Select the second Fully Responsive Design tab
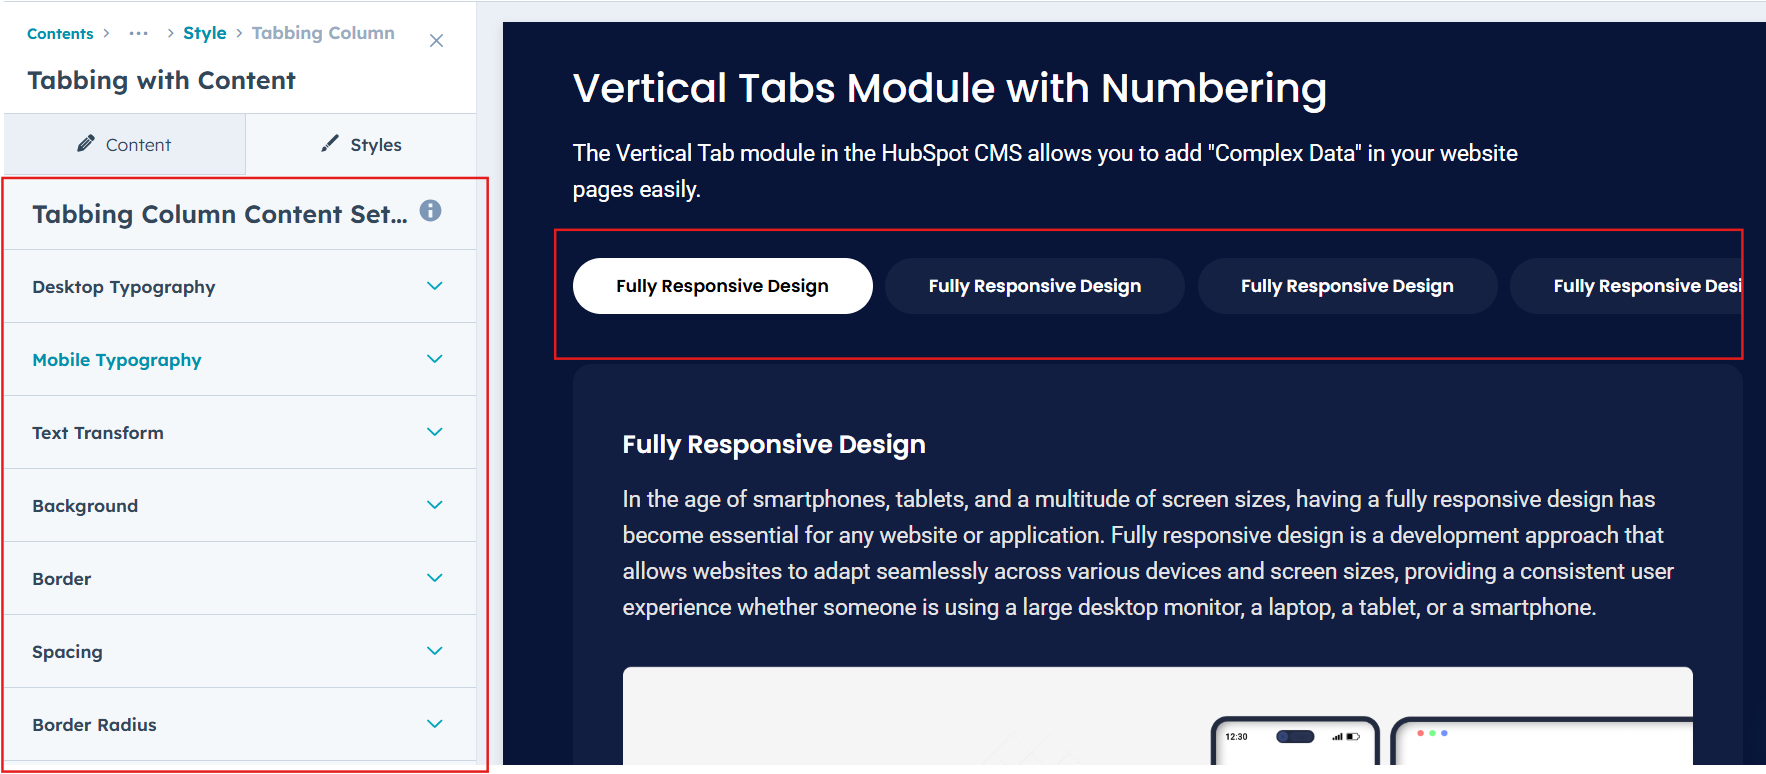The image size is (1766, 774). pyautogui.click(x=1034, y=286)
